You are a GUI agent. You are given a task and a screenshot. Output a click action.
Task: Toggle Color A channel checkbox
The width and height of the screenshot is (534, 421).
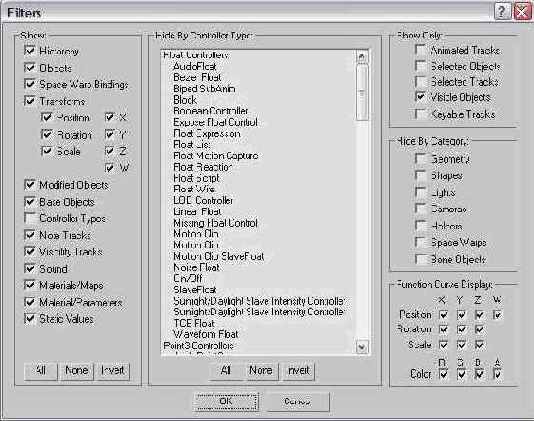497,374
